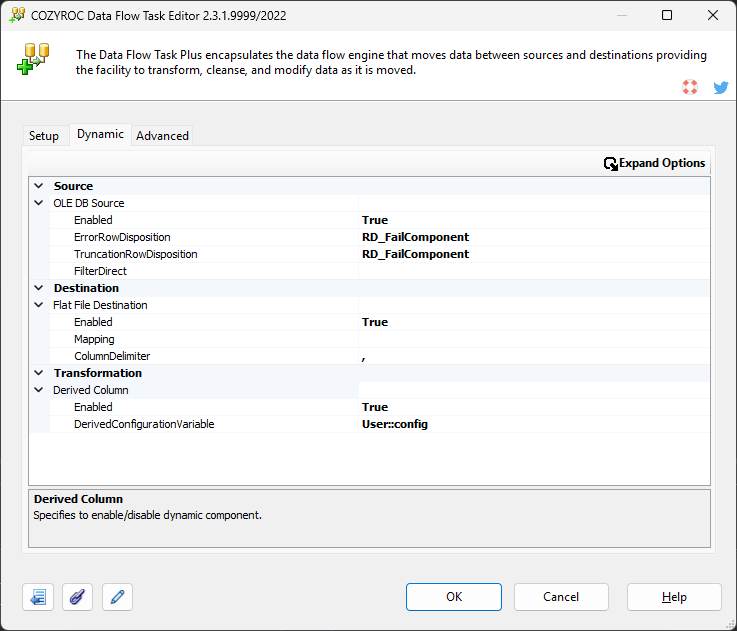Select the Flat File Destination label

click(100, 305)
